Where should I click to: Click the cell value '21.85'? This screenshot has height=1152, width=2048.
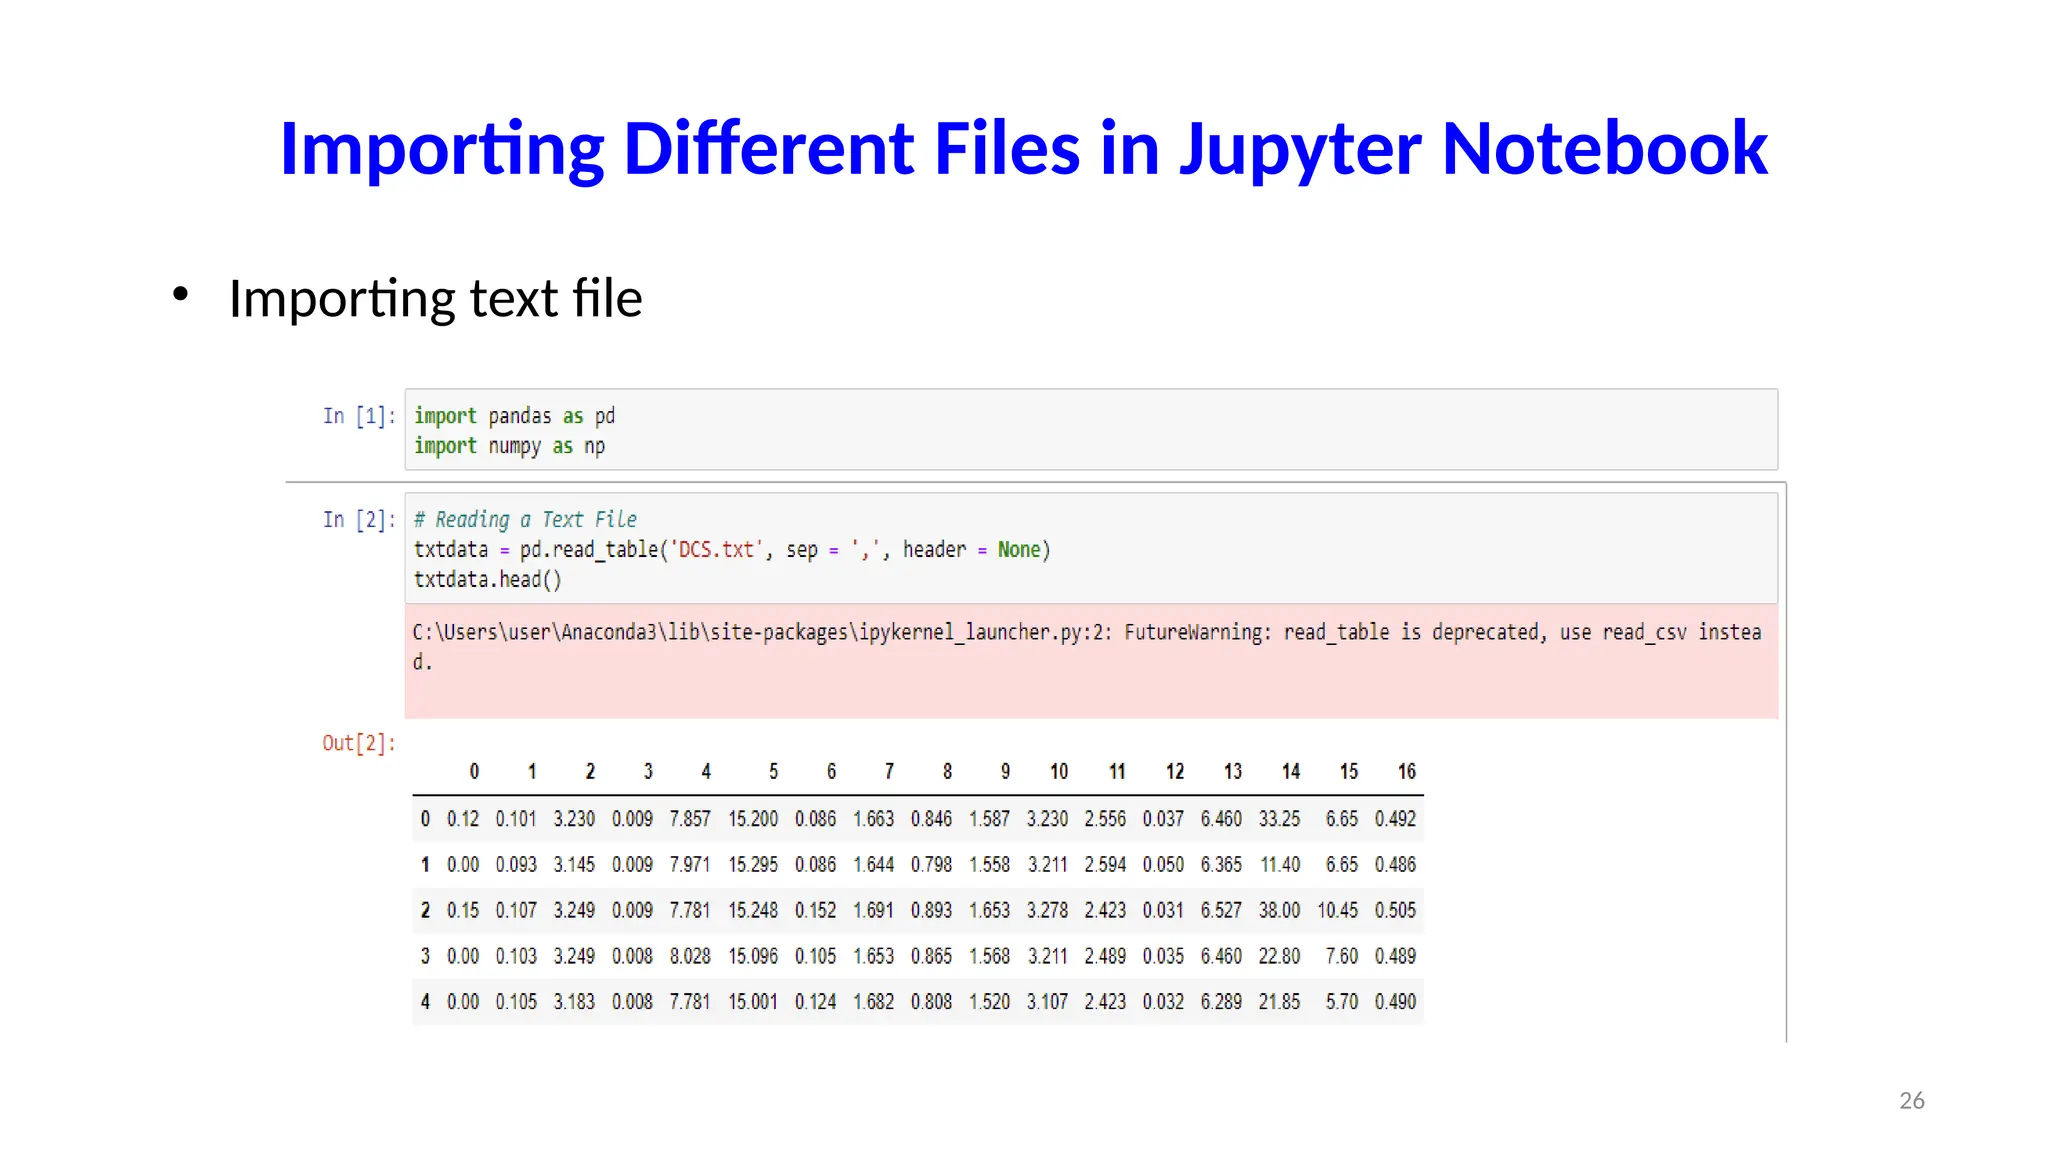point(1280,1002)
